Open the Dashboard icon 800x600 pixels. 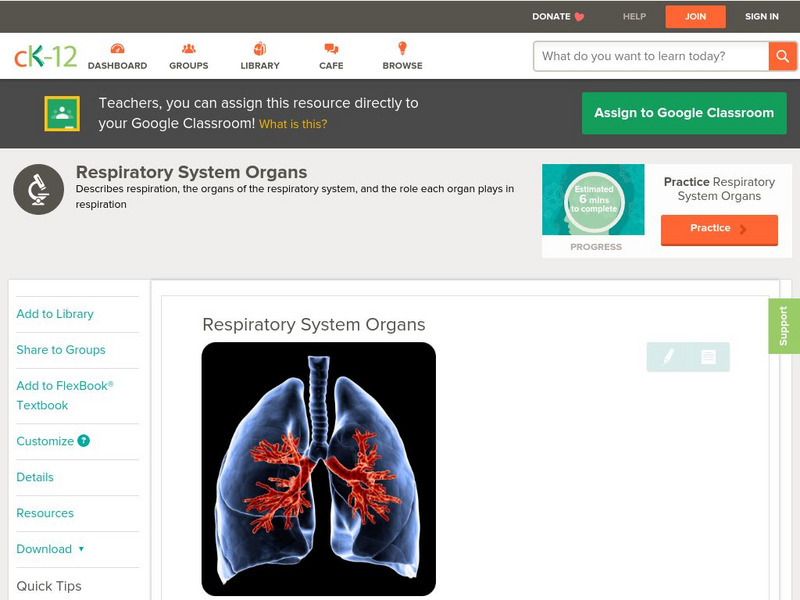119,47
